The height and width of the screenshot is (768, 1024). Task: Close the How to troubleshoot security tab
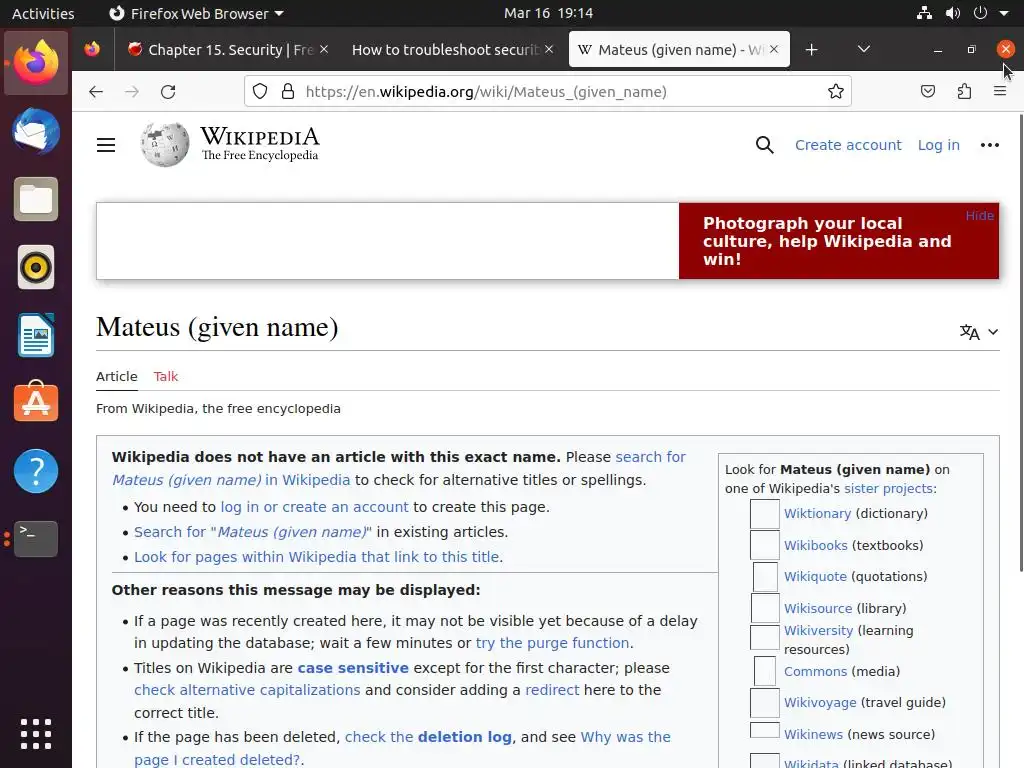549,49
